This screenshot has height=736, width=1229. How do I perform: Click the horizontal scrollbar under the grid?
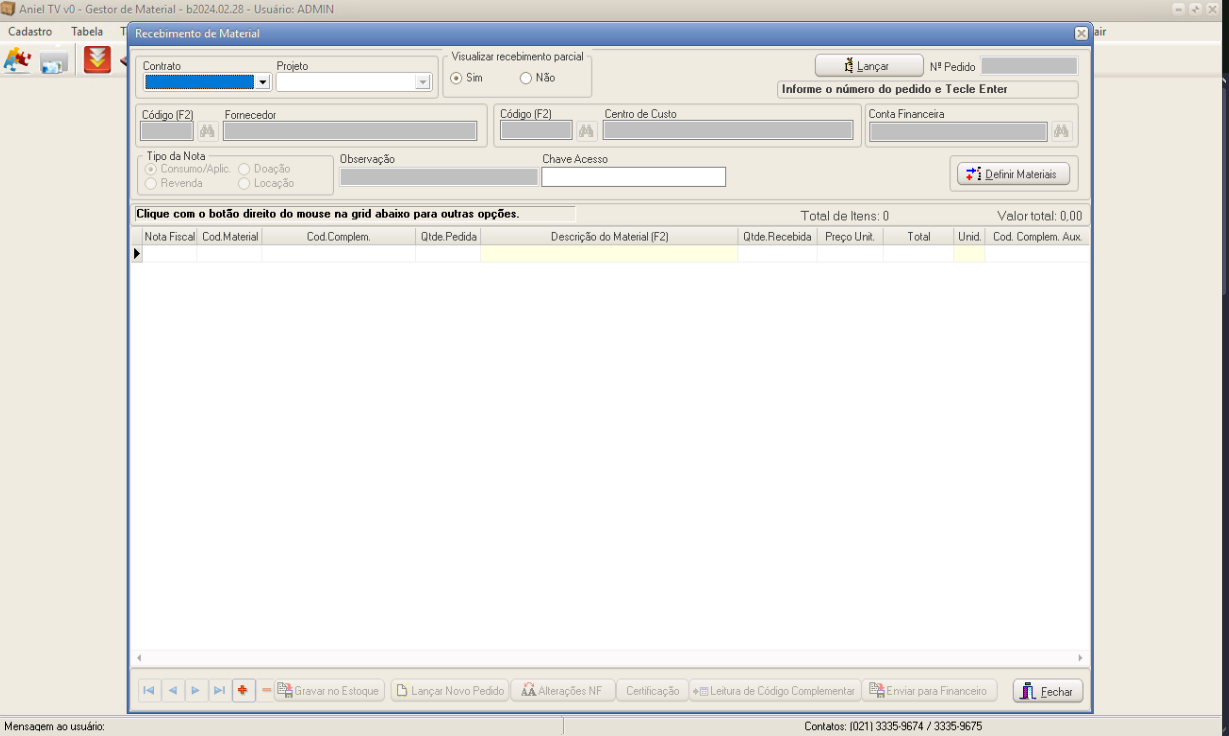[x=610, y=658]
